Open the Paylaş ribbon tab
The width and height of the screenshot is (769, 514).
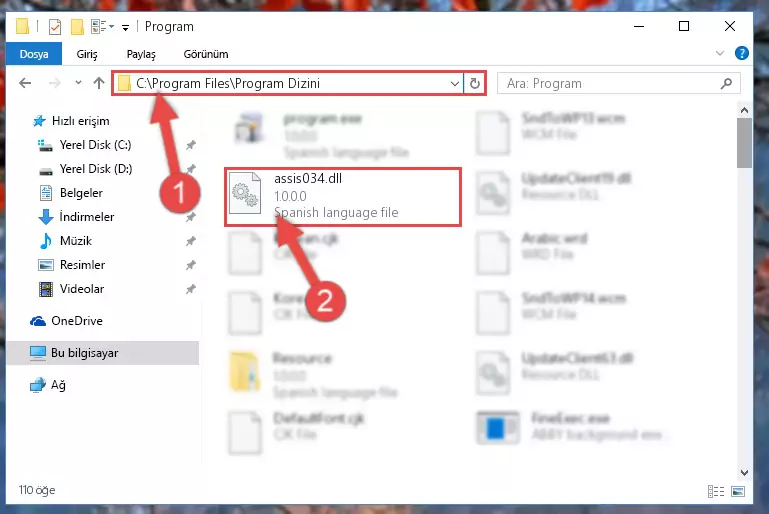(141, 54)
